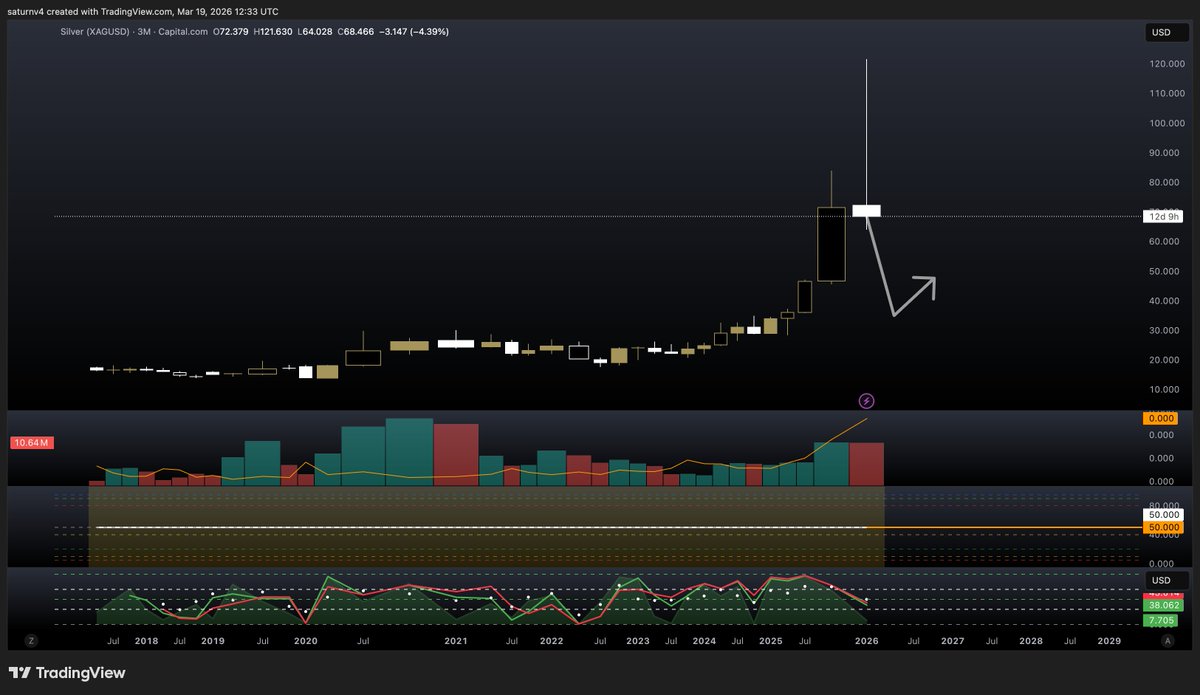Click the green 7.705 value label
The height and width of the screenshot is (695, 1200).
1161,621
